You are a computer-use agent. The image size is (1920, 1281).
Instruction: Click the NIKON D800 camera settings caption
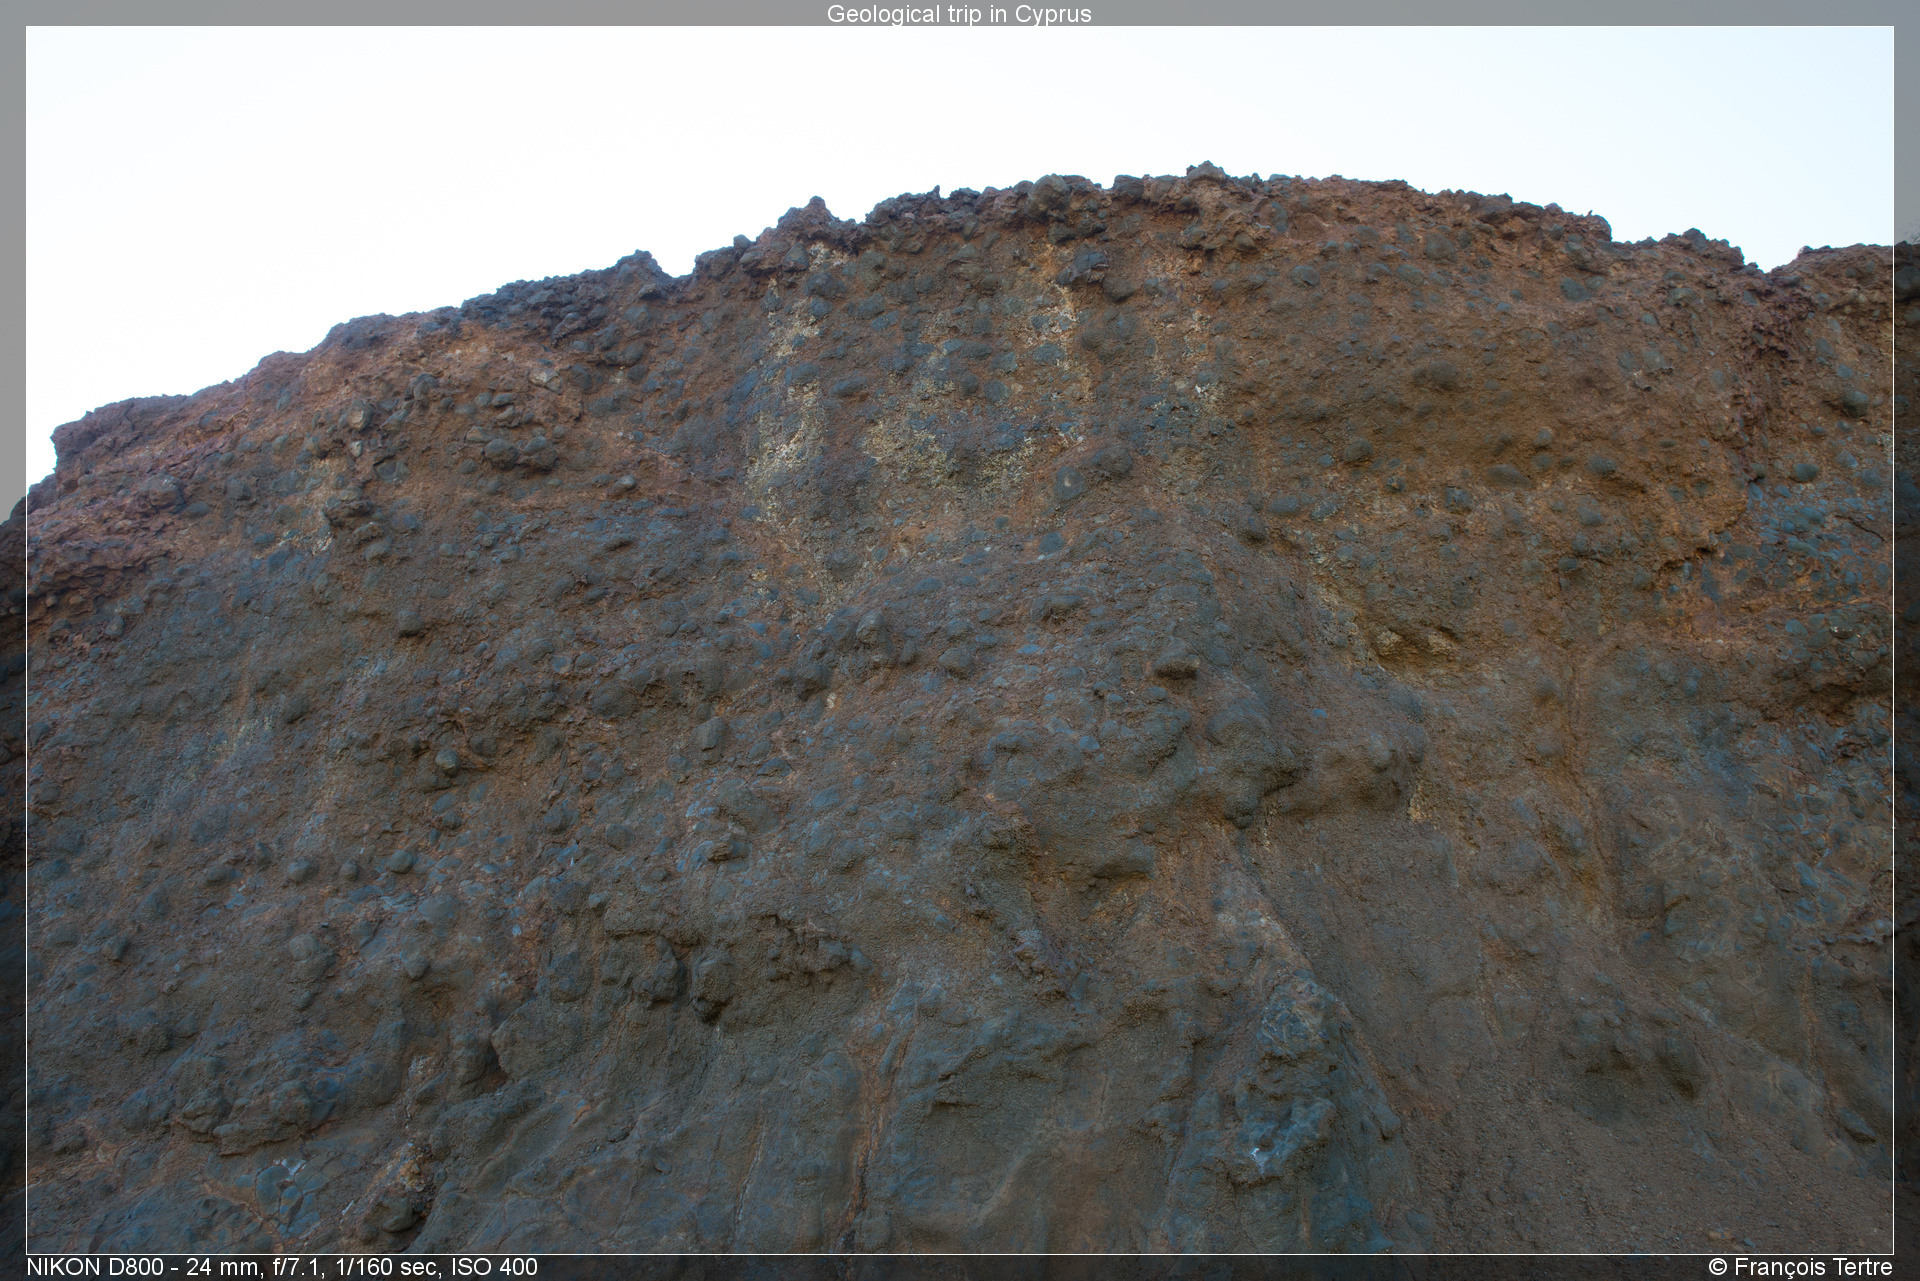282,1267
